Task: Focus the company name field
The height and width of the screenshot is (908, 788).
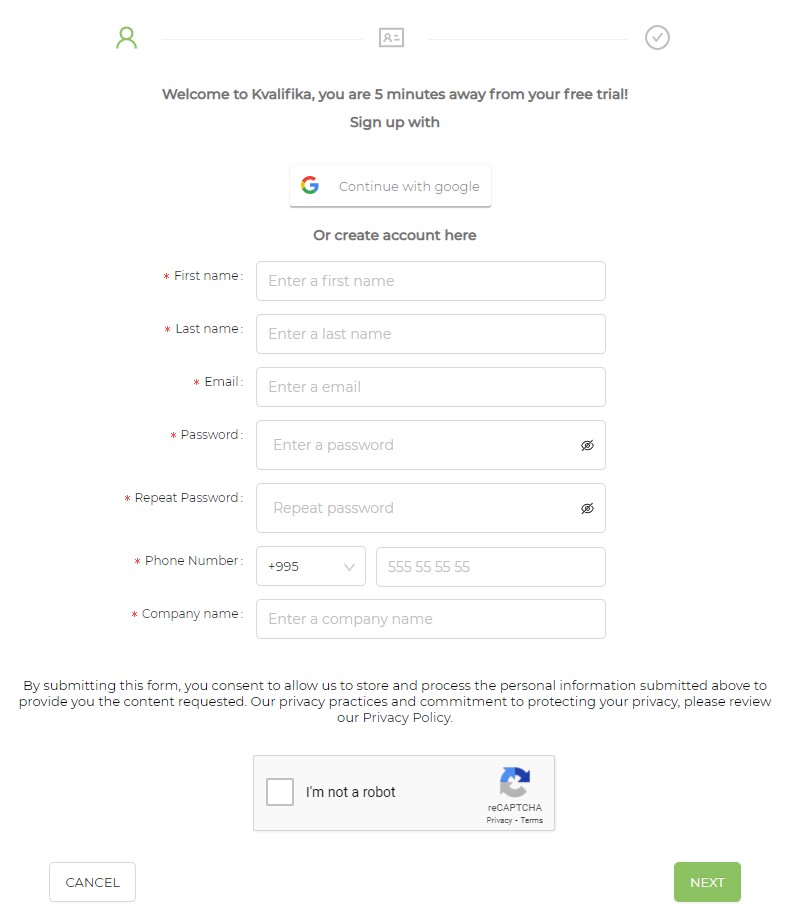Action: (431, 619)
